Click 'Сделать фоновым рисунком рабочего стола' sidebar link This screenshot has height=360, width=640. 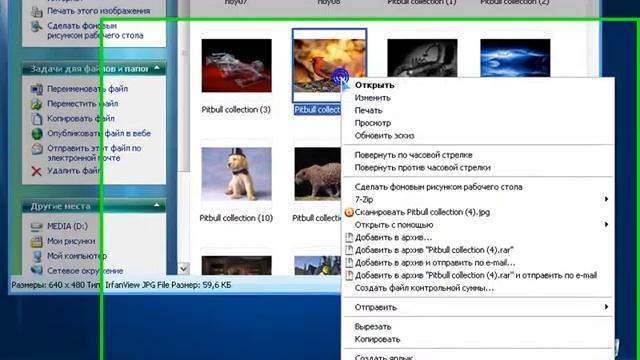click(x=95, y=31)
